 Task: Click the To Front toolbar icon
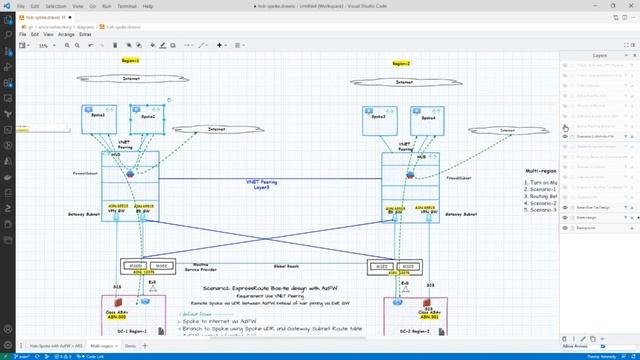(x=129, y=45)
